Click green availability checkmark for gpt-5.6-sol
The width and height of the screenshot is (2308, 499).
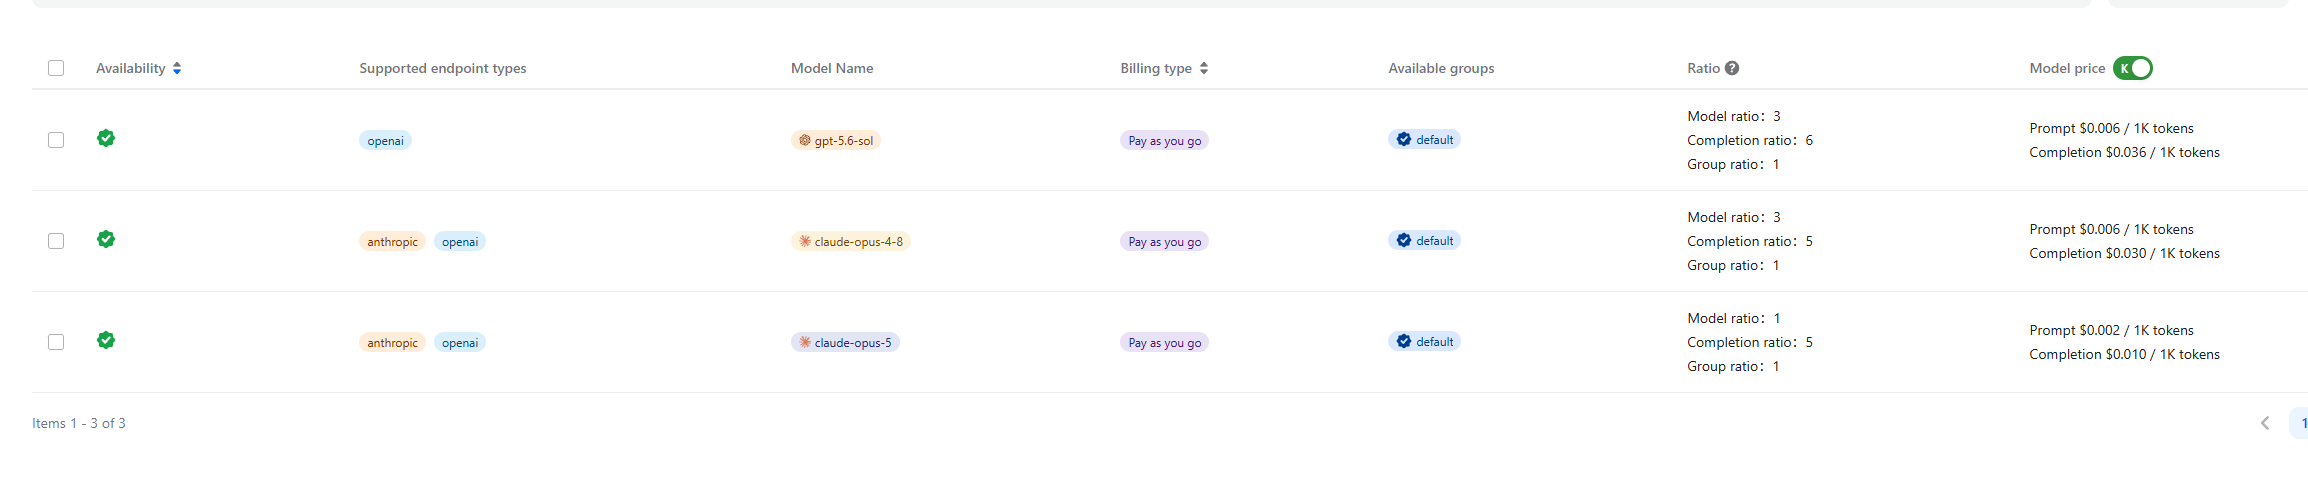click(106, 138)
